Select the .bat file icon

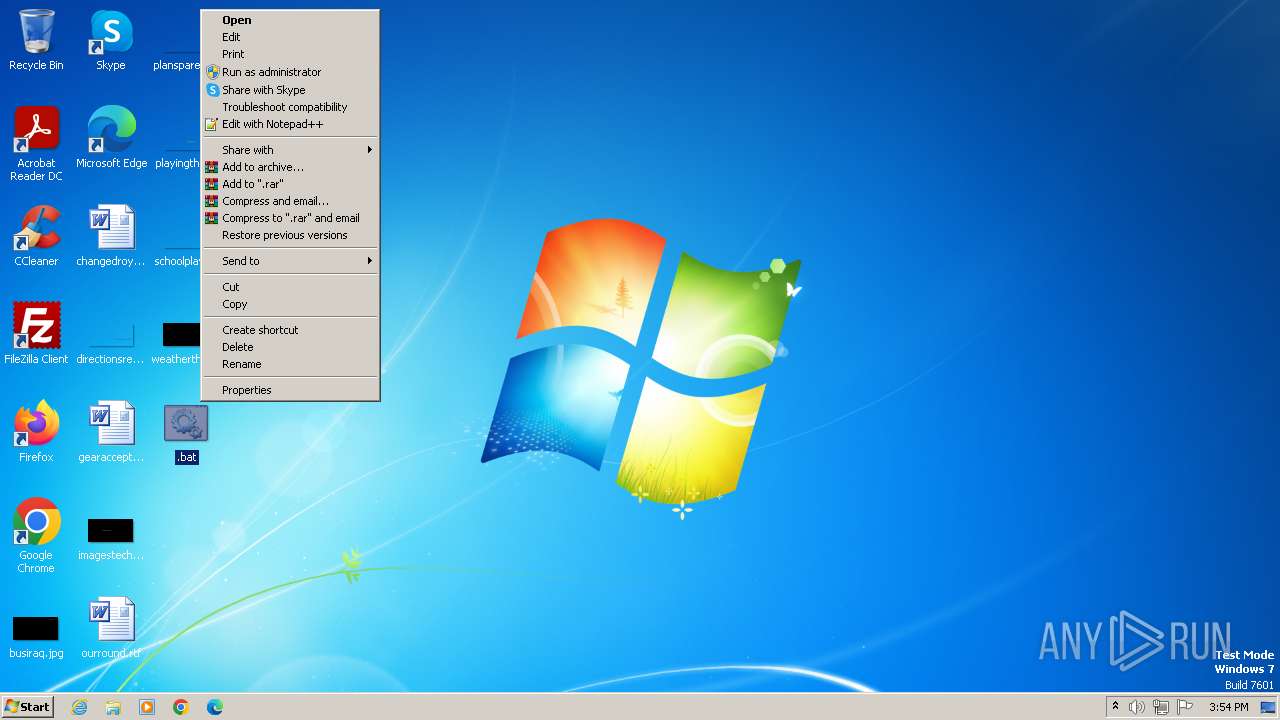pyautogui.click(x=186, y=435)
